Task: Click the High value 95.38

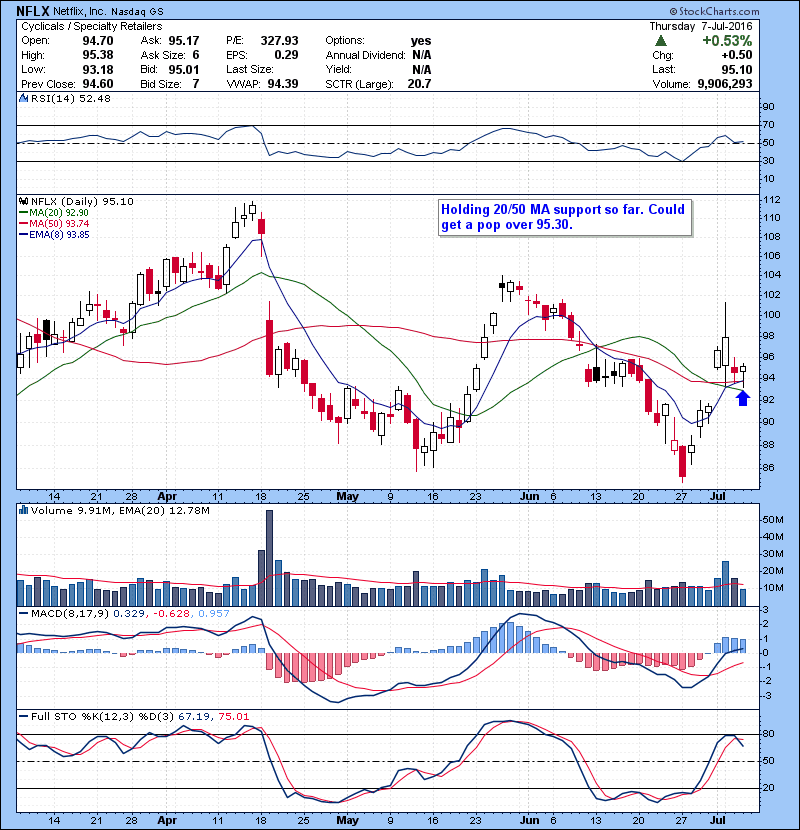Action: point(97,55)
